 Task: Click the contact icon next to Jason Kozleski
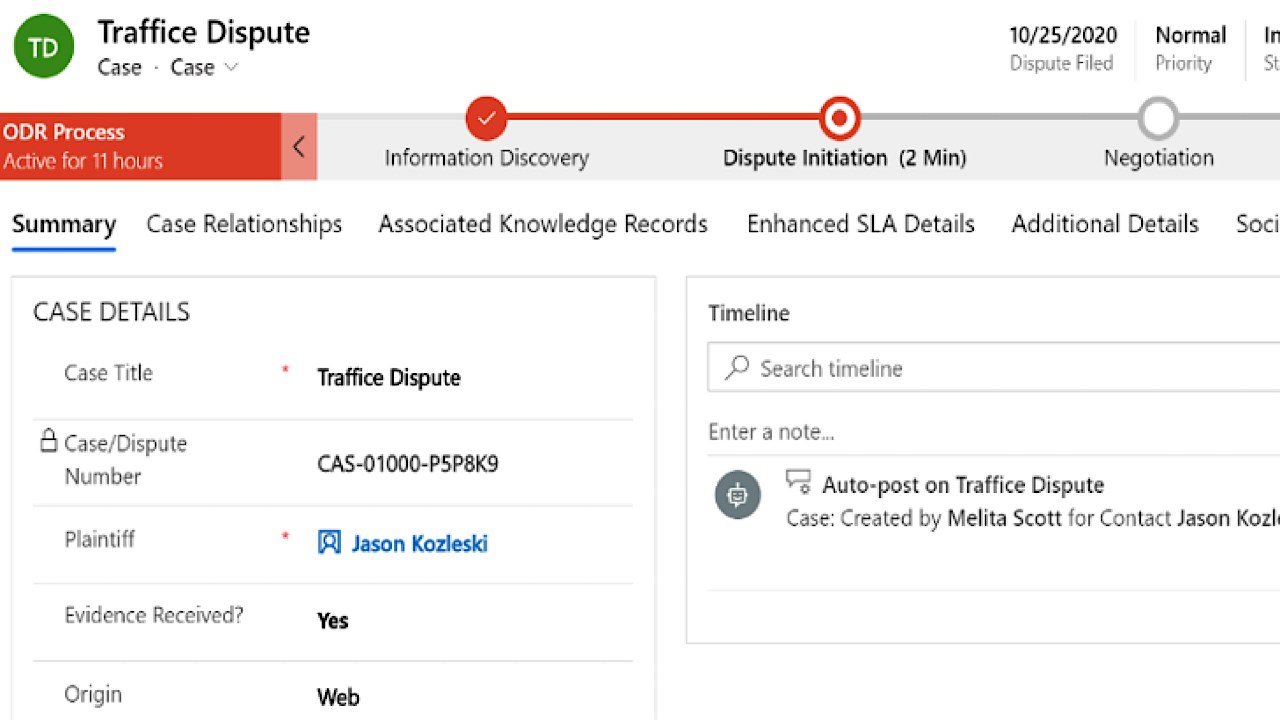point(329,543)
